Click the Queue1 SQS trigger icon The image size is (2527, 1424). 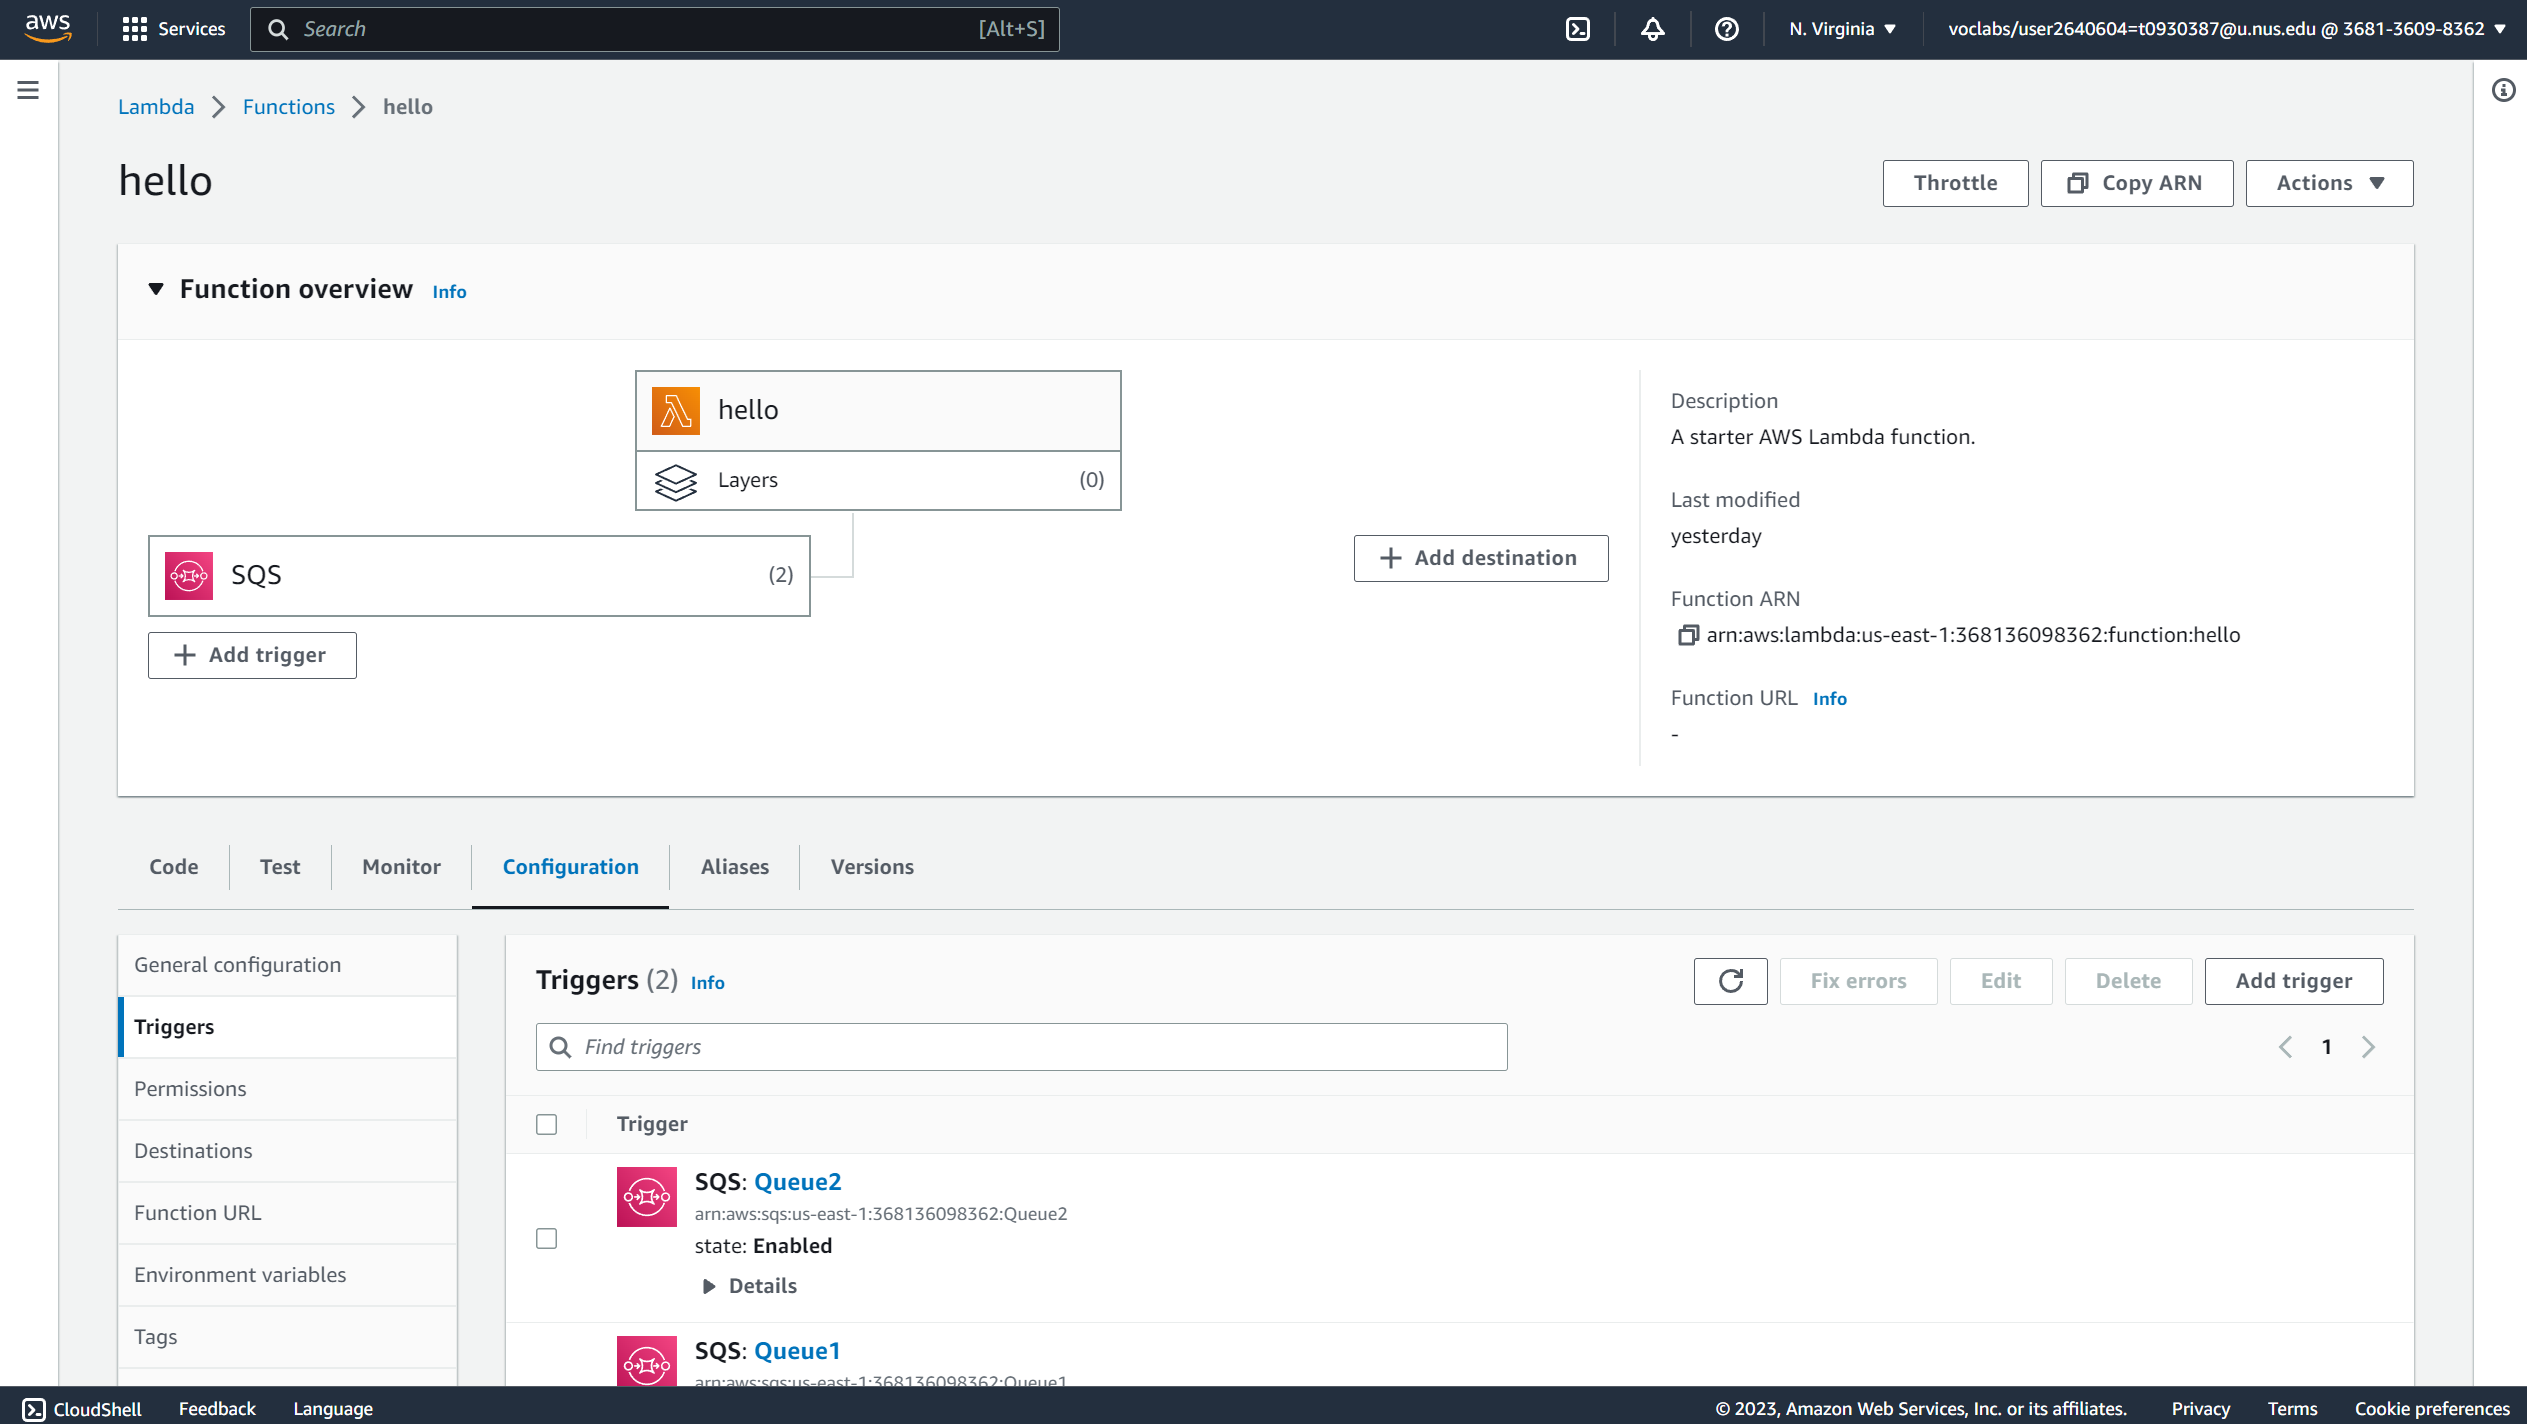647,1361
